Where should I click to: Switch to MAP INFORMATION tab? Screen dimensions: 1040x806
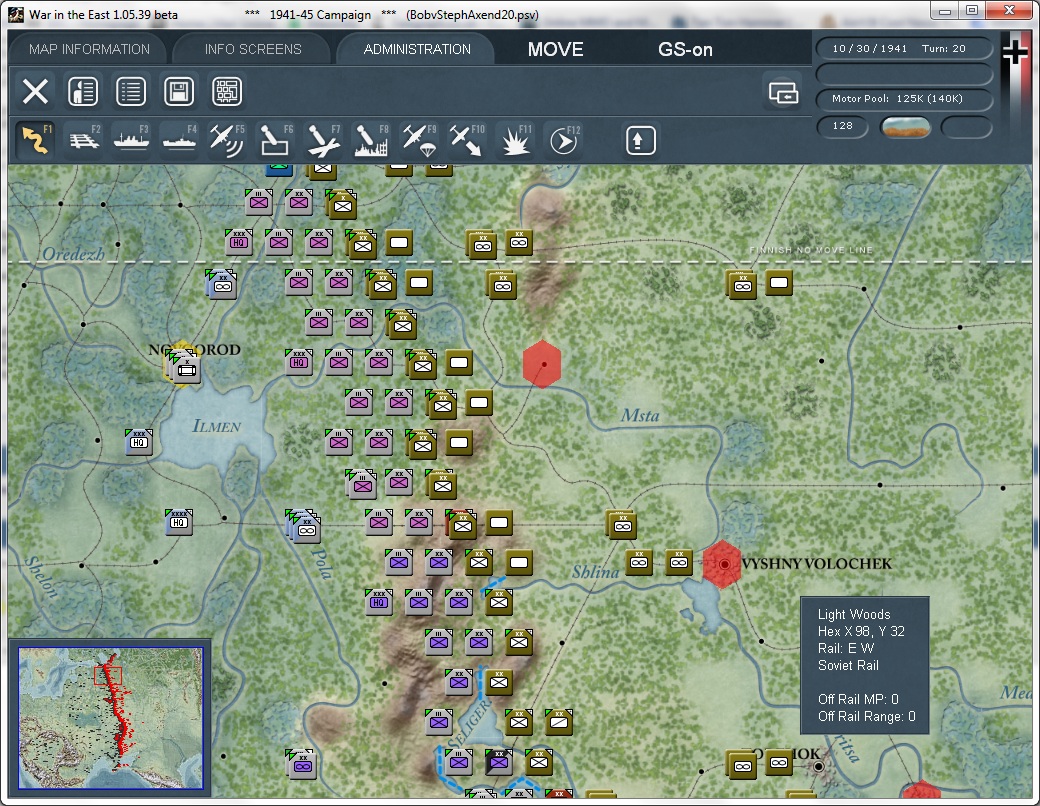[89, 49]
